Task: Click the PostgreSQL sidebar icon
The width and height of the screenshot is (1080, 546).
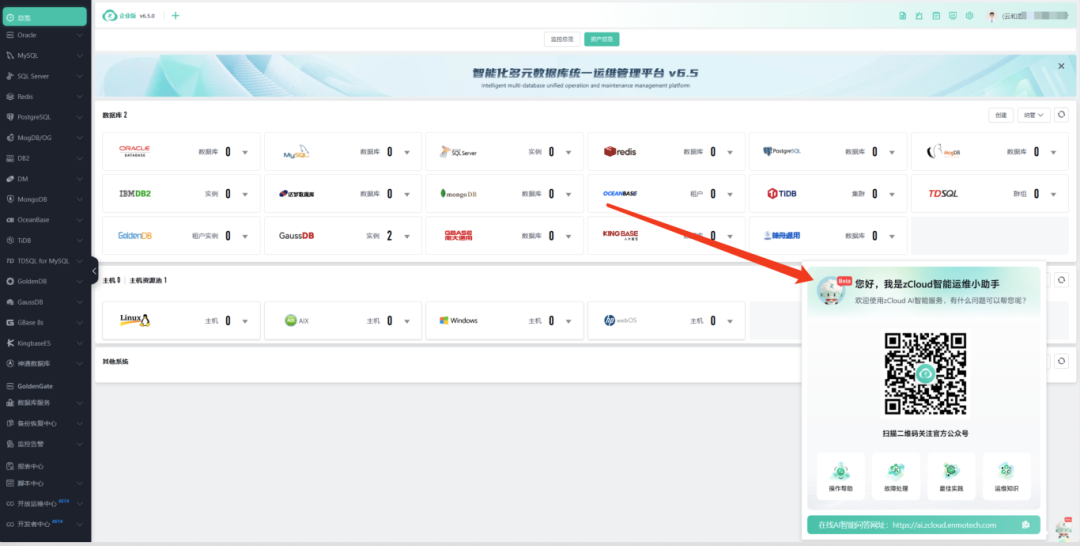Action: (10, 117)
